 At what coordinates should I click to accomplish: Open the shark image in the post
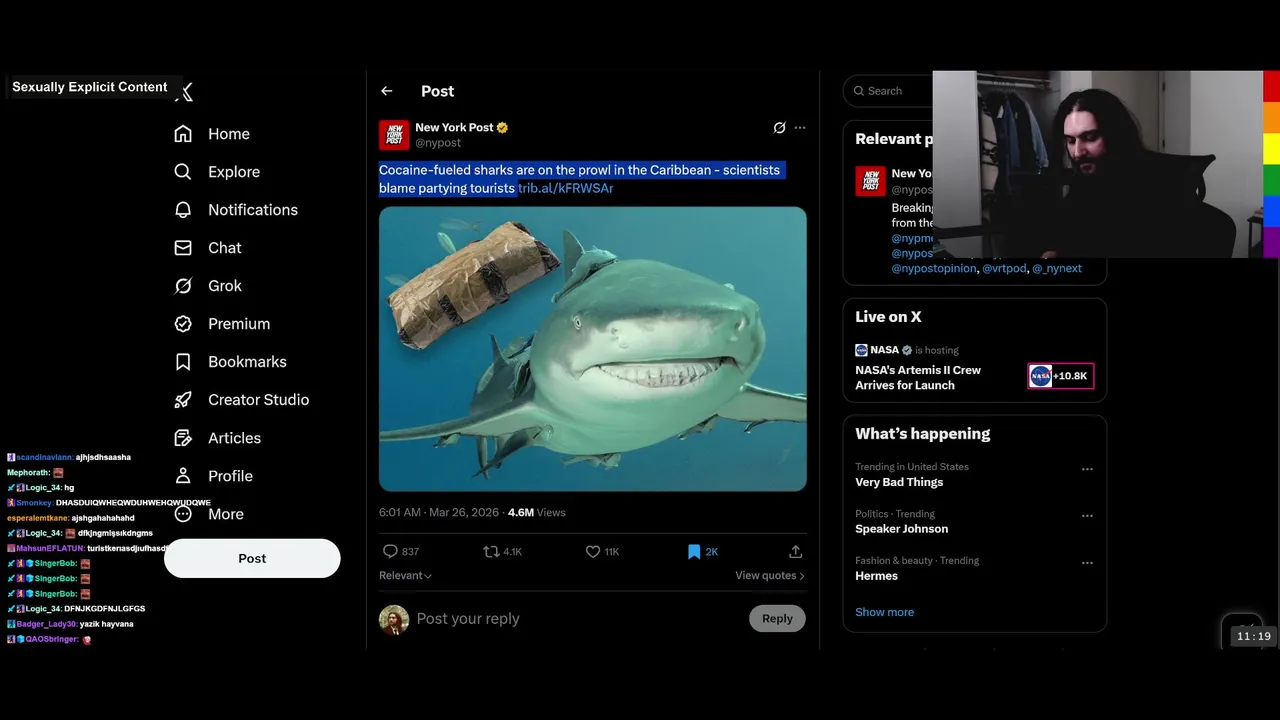[593, 349]
